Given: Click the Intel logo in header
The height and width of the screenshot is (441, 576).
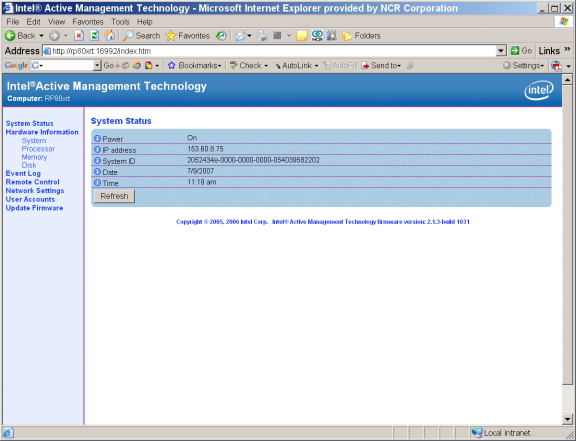Looking at the screenshot, I should (539, 90).
